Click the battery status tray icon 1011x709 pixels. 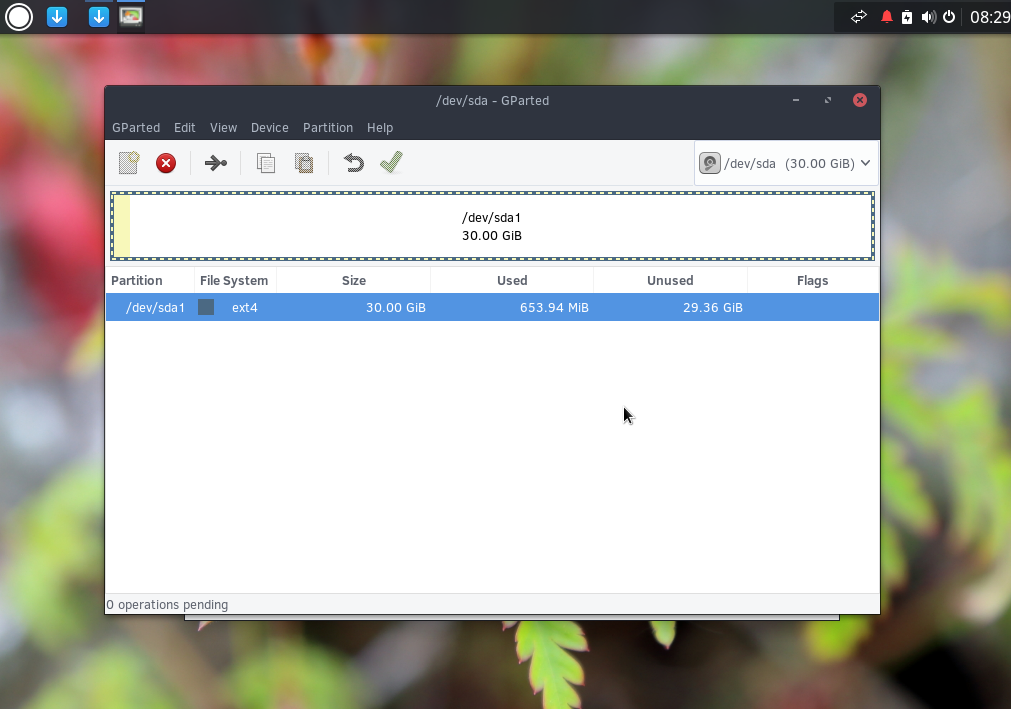[907, 17]
